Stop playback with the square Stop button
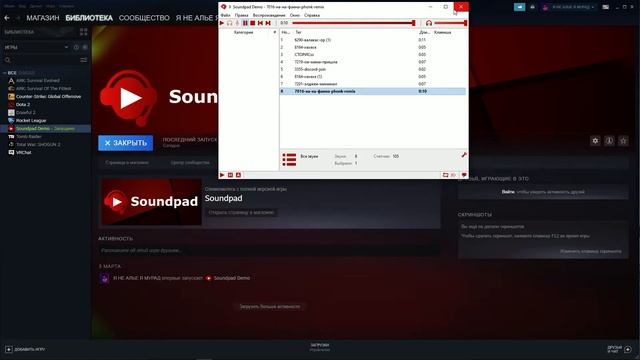 coord(253,23)
